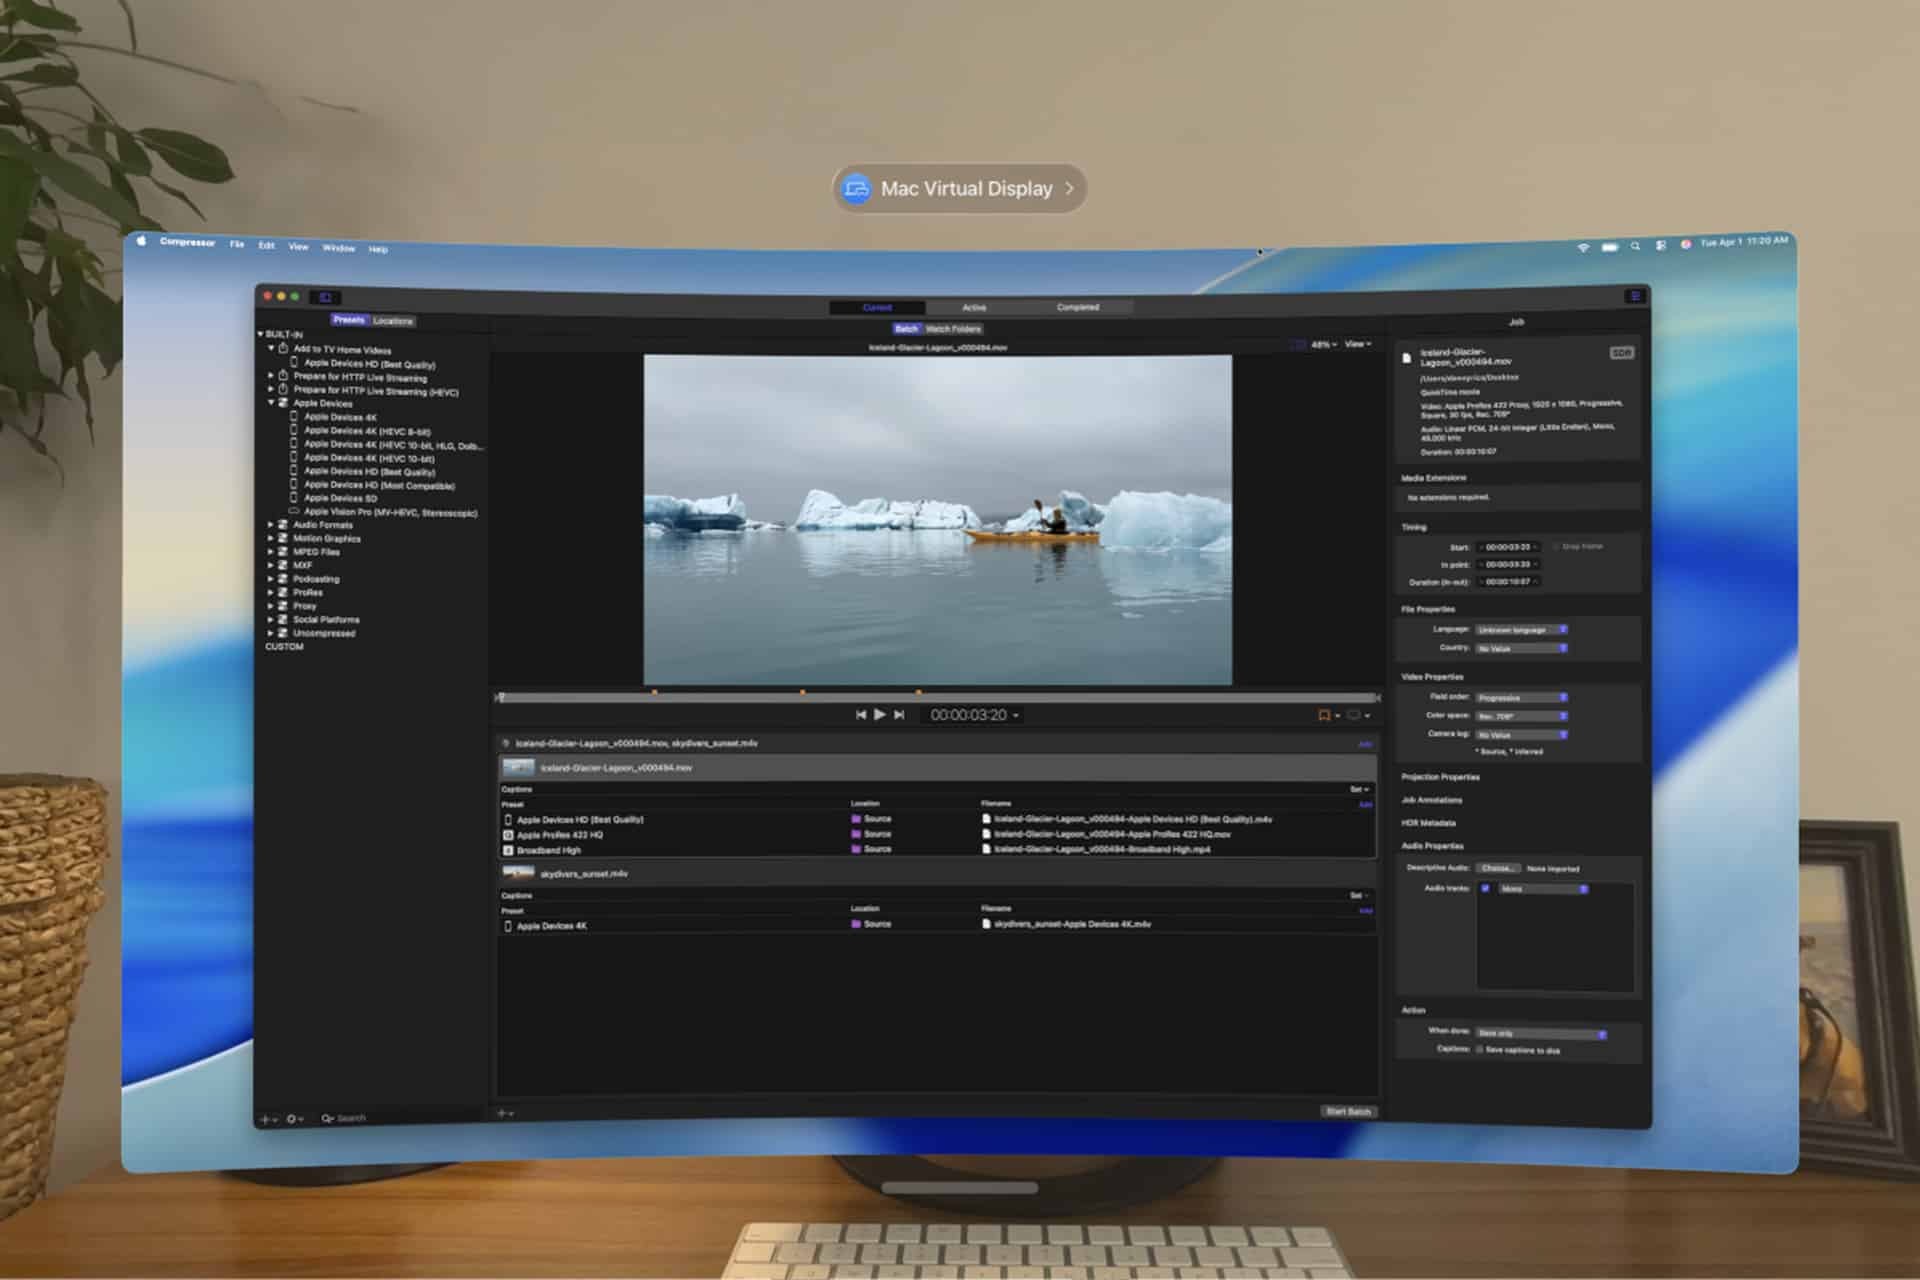Expand the Motion Graphics preset group

point(271,538)
